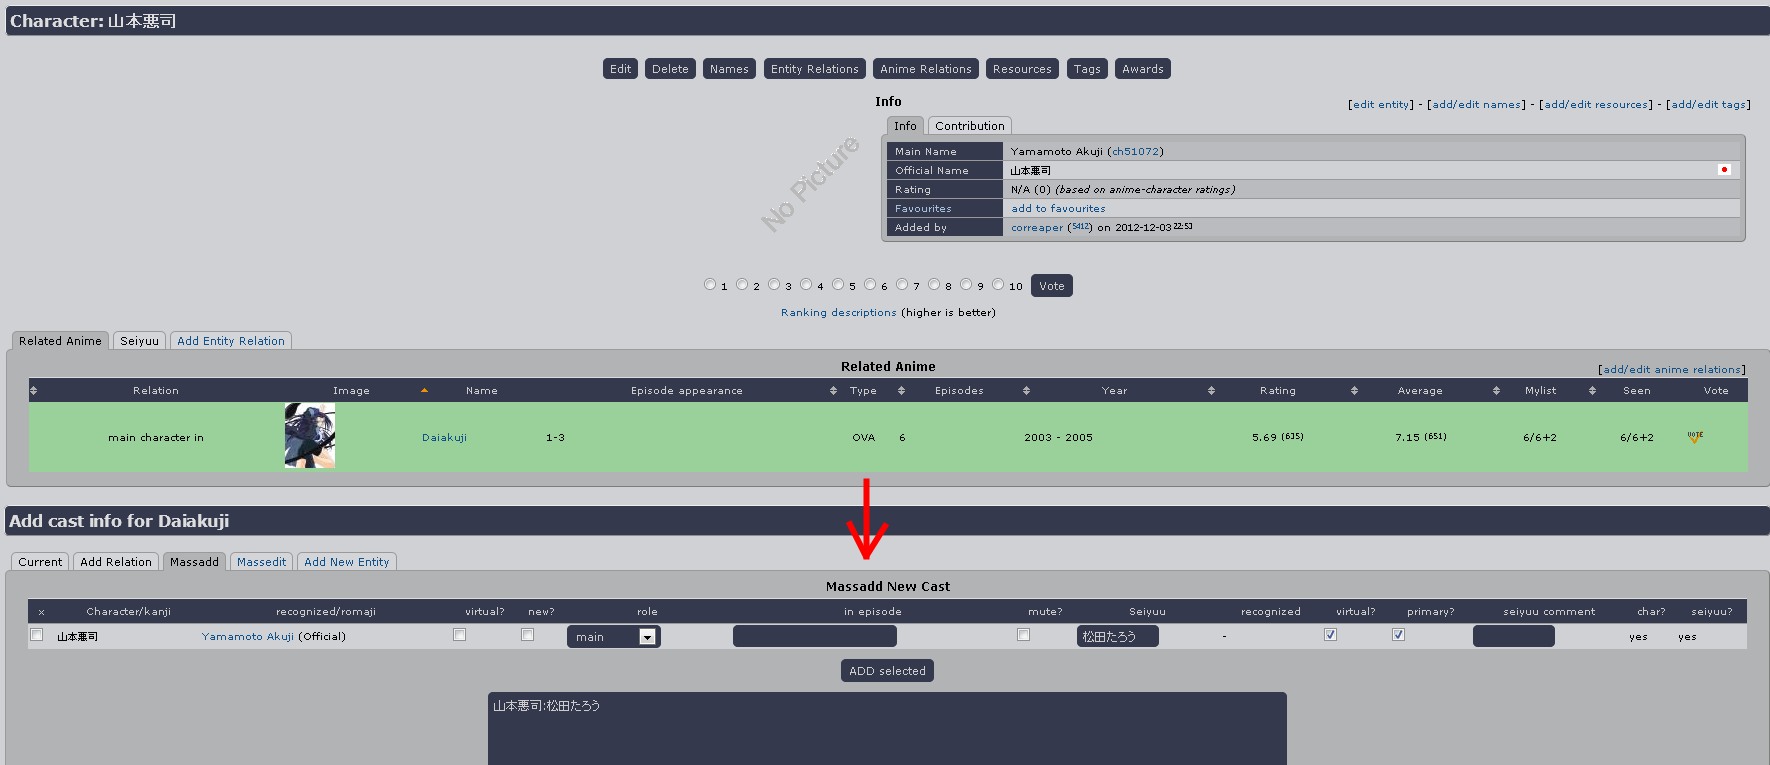
Task: Switch to the Seiyuu tab
Action: [139, 341]
